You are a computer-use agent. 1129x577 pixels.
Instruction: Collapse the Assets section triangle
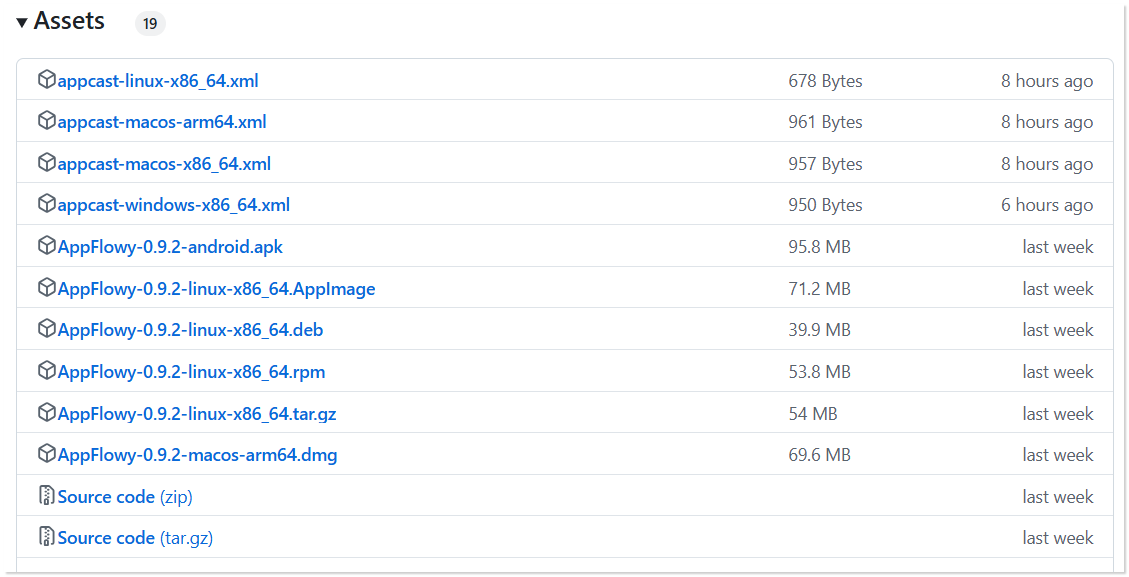22,23
